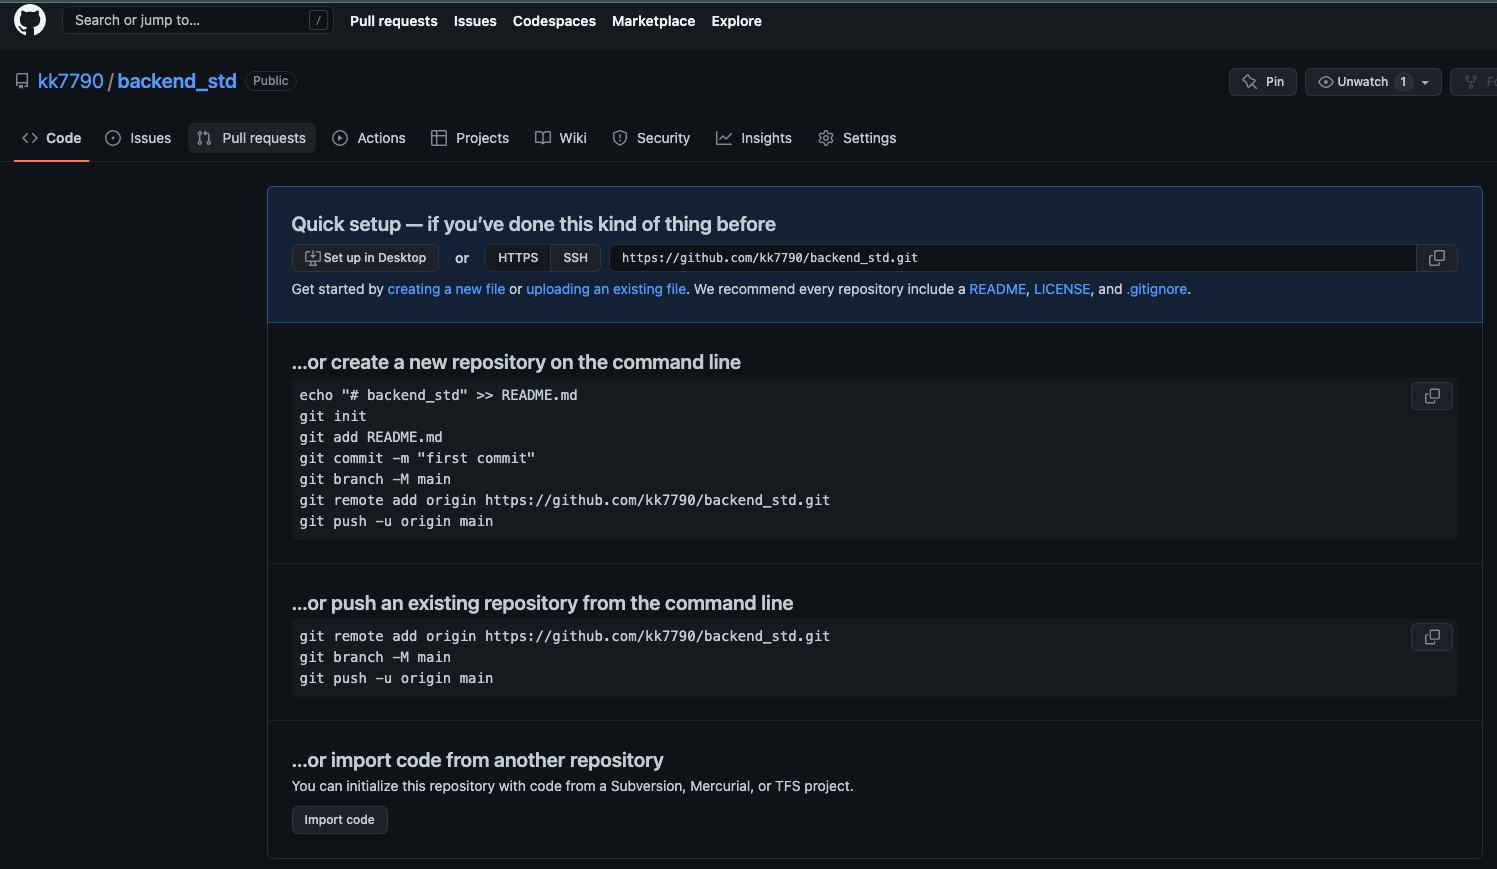Image resolution: width=1497 pixels, height=869 pixels.
Task: Pin the backend_std repository
Action: click(1262, 81)
